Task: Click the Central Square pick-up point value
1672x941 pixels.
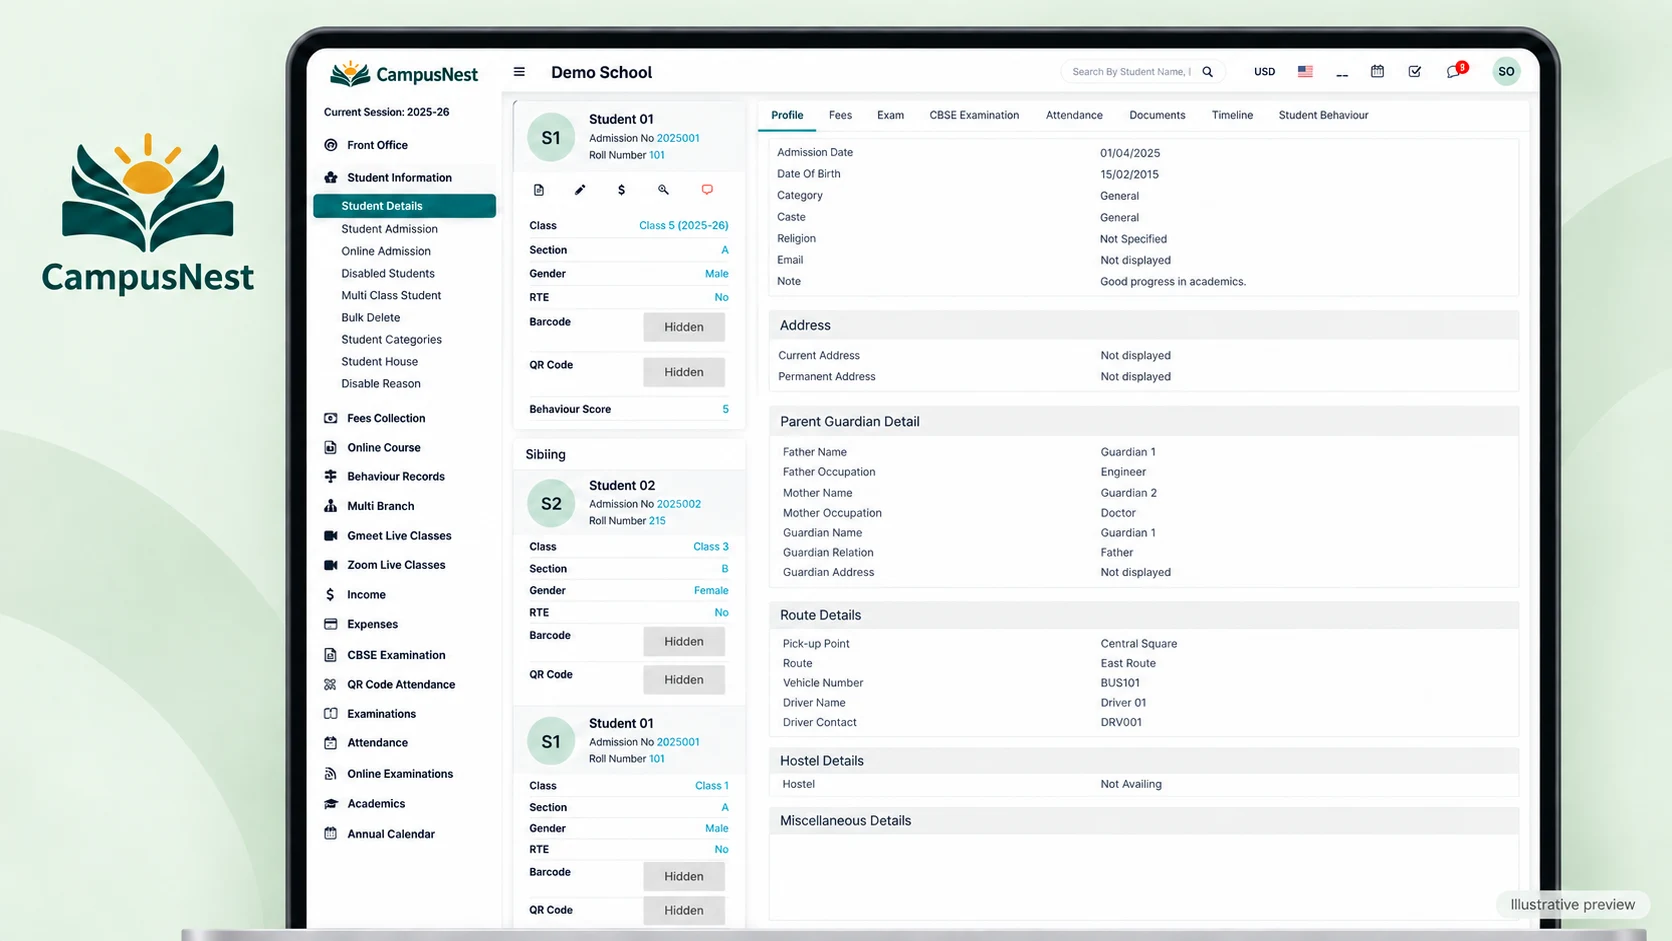Action: tap(1139, 644)
